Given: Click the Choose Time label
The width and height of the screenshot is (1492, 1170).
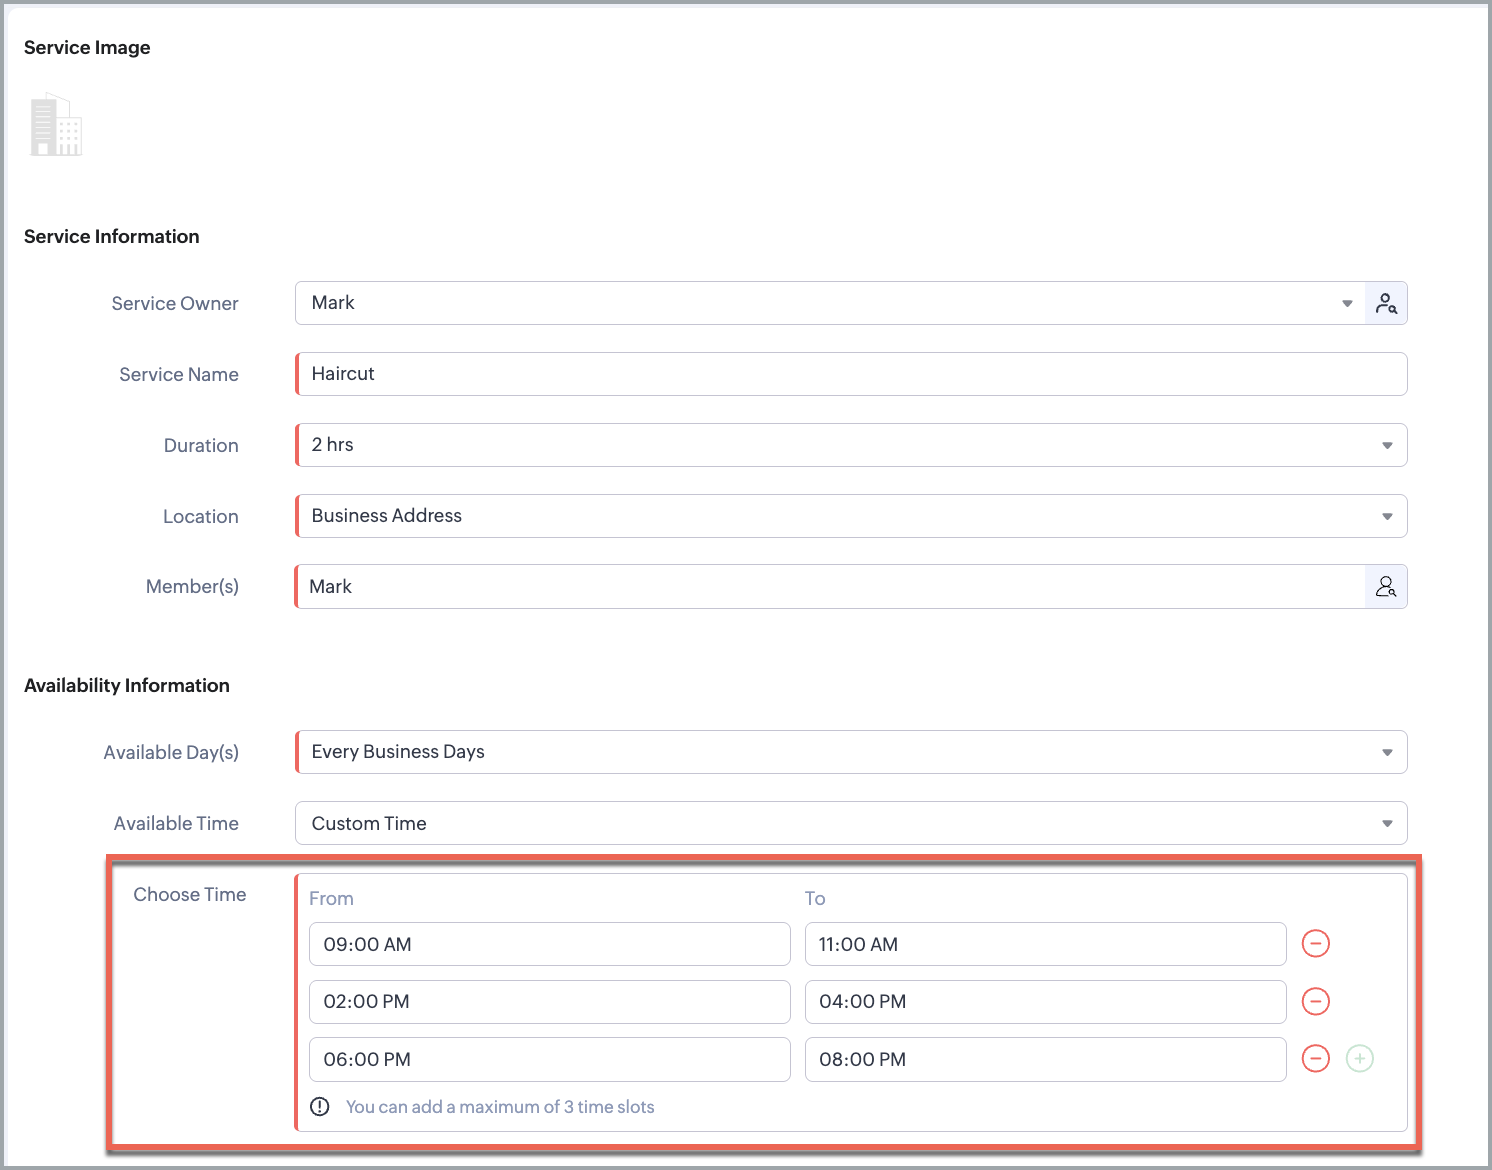Looking at the screenshot, I should click(190, 894).
